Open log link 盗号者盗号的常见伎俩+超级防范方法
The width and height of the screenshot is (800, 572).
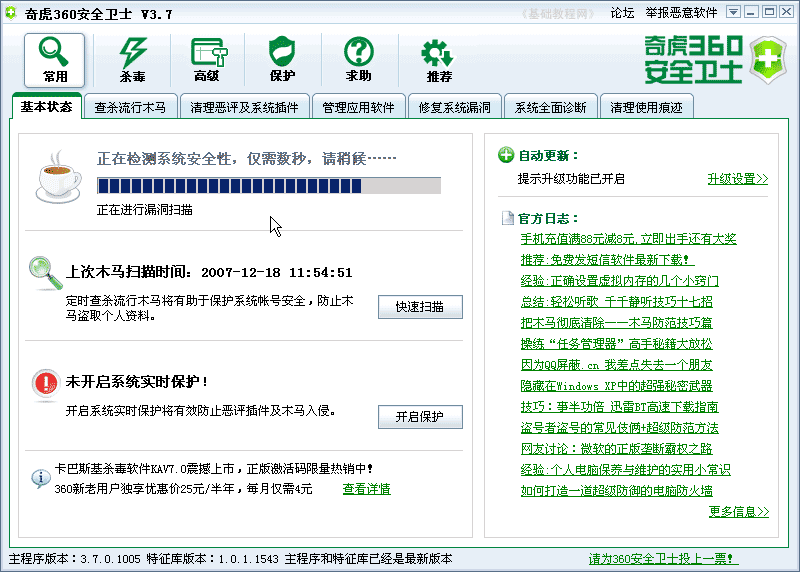tap(619, 428)
